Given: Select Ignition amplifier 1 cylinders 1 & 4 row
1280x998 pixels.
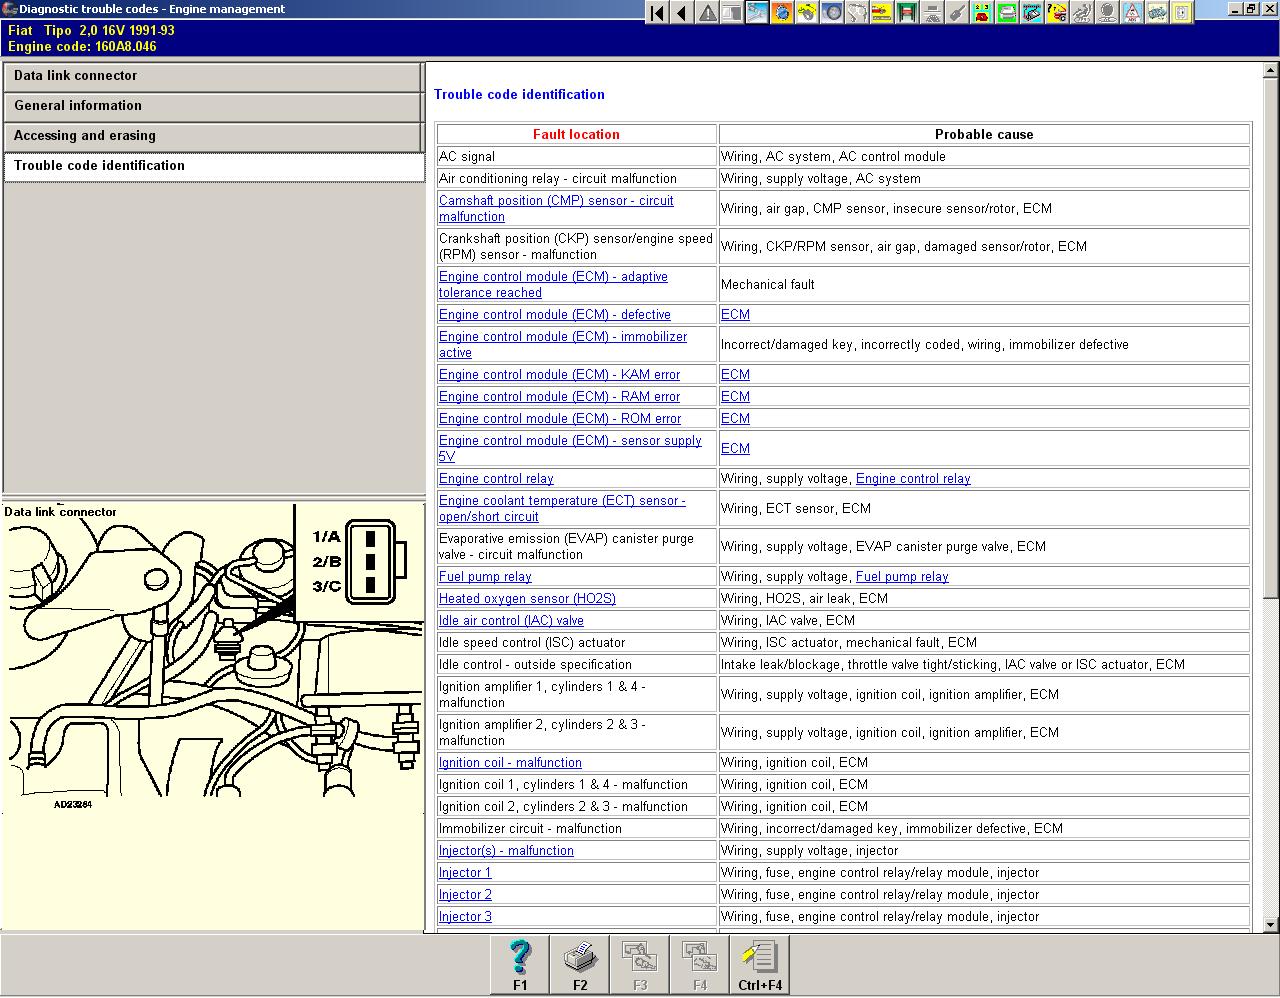Looking at the screenshot, I should tap(843, 694).
